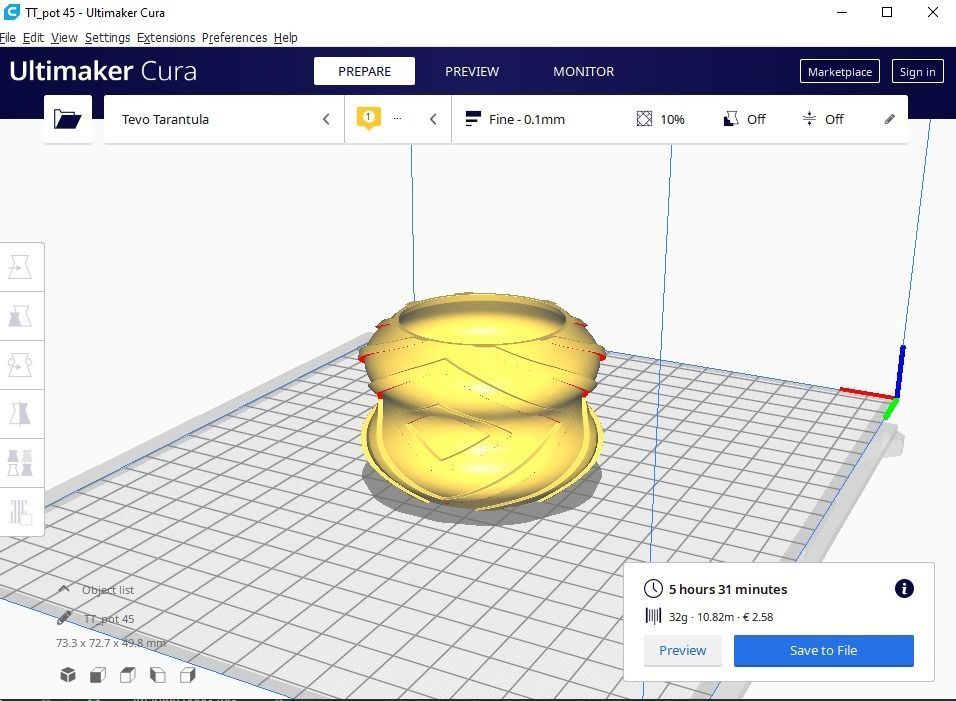956x701 pixels.
Task: Expand the material configuration chevron
Action: (433, 119)
